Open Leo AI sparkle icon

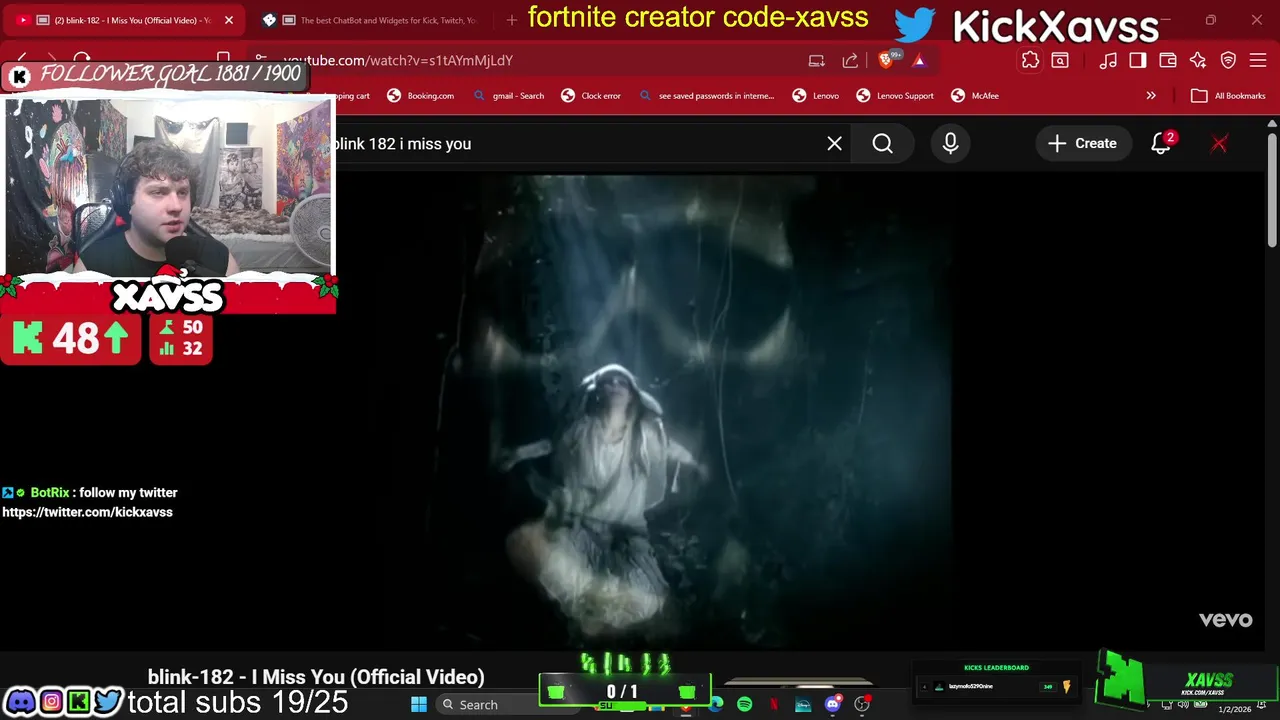point(1198,60)
